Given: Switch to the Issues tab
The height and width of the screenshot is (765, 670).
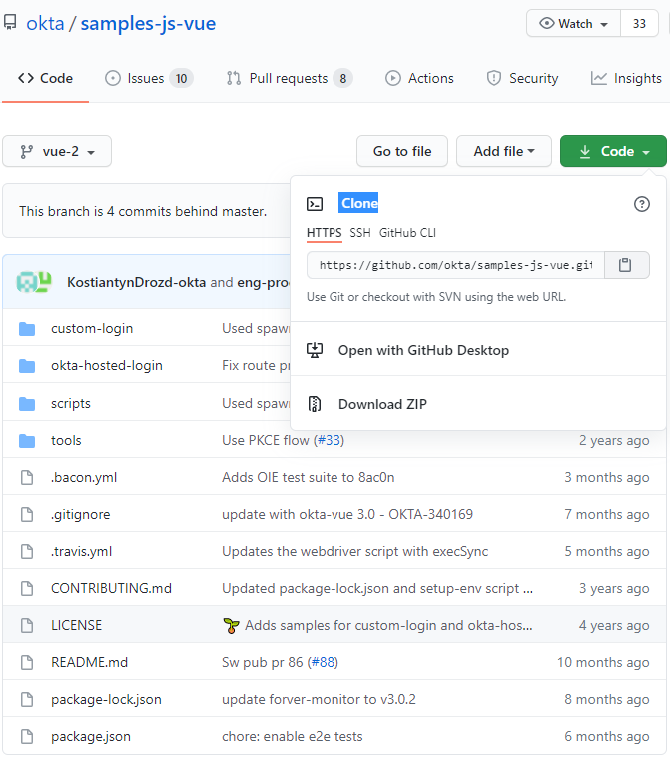Looking at the screenshot, I should click(149, 79).
